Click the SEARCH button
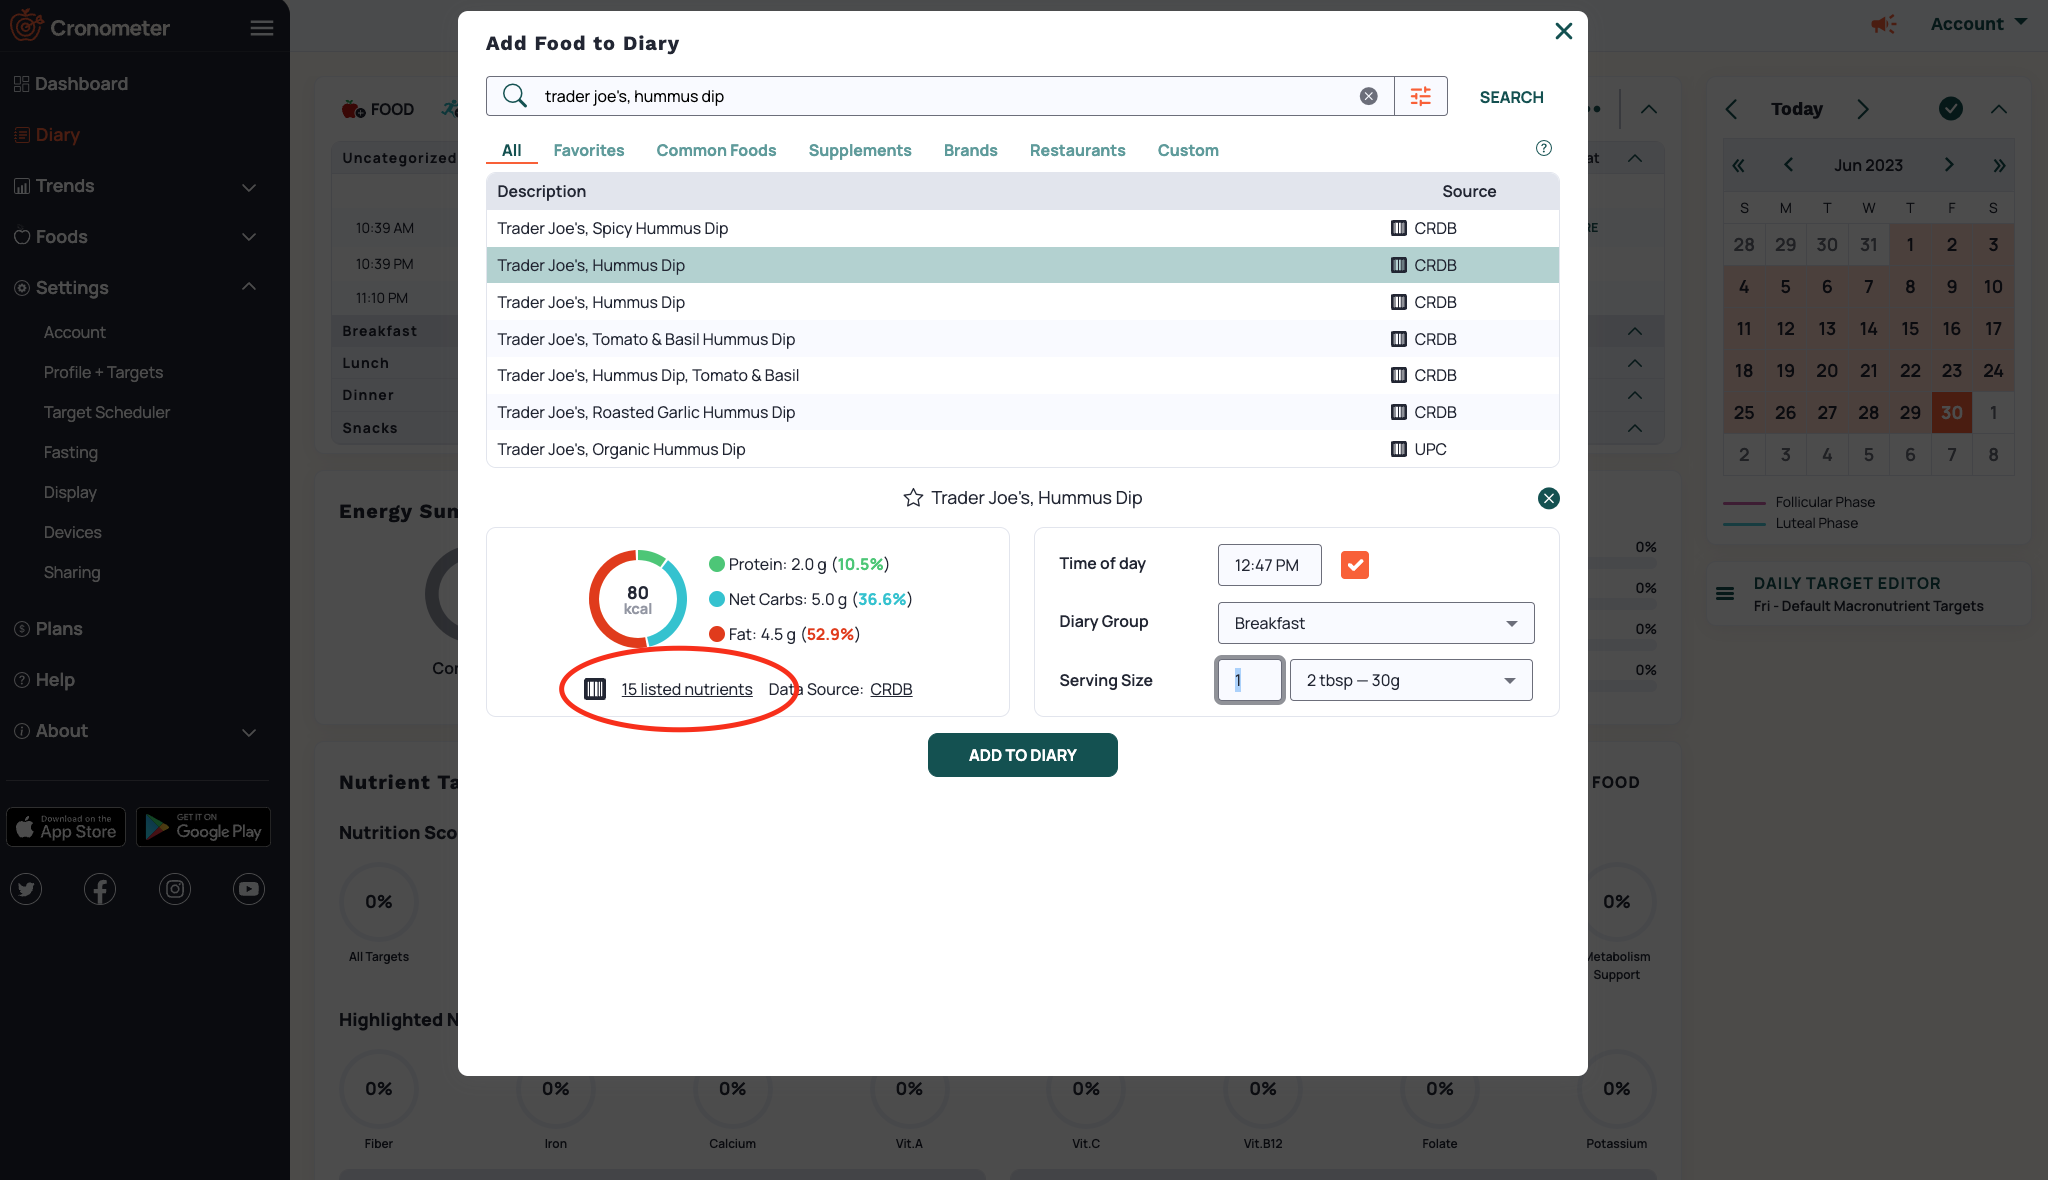 point(1512,97)
